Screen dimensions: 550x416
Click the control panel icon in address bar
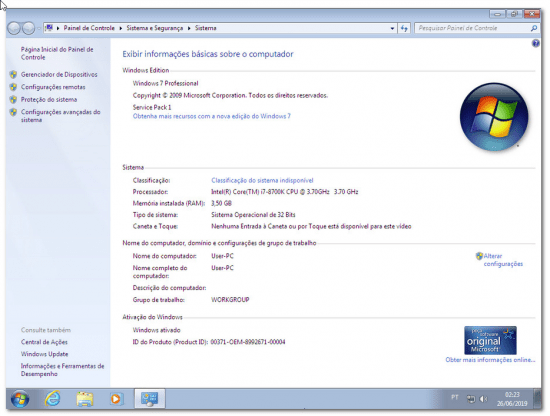point(49,28)
